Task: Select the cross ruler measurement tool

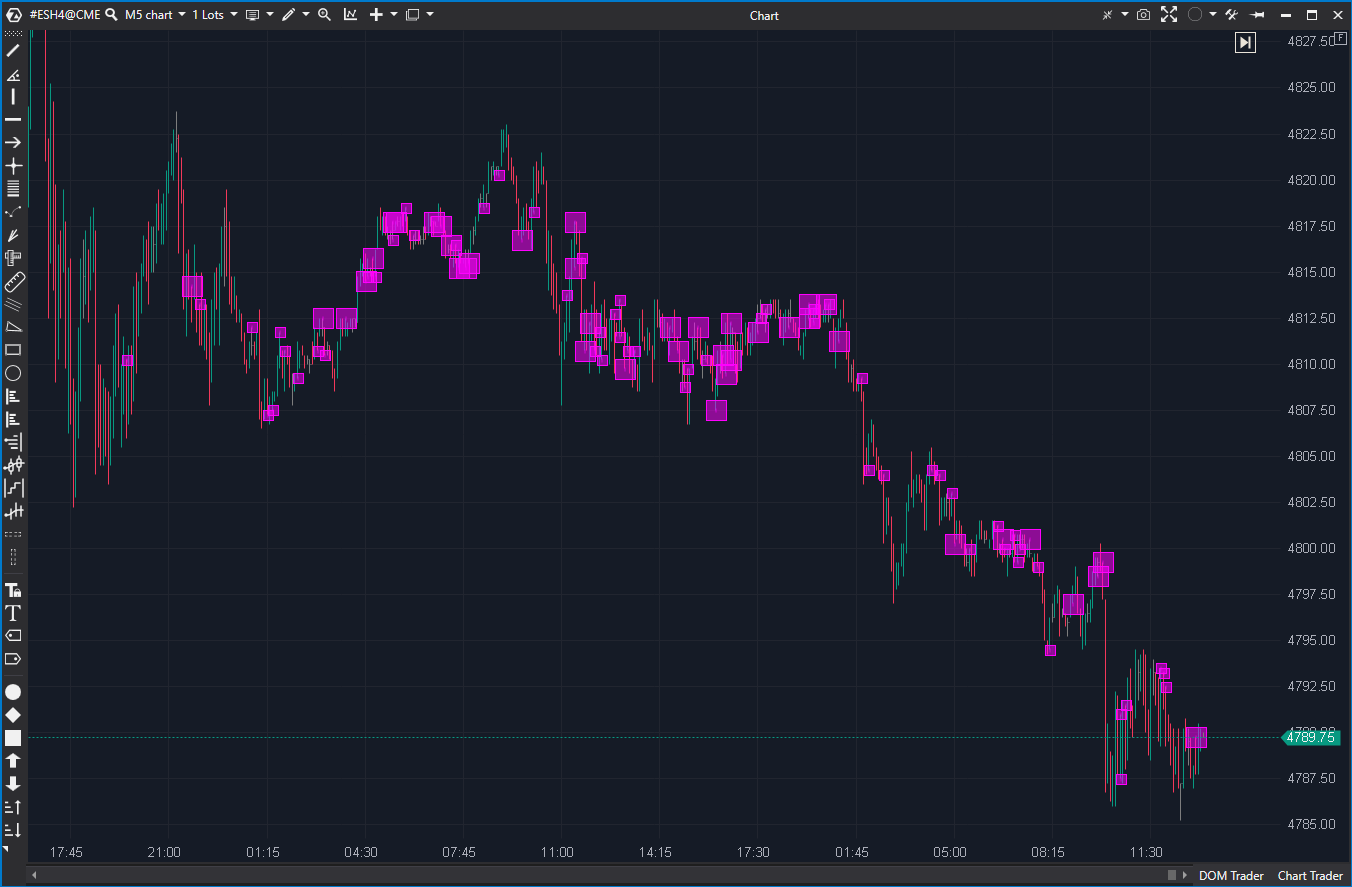Action: tap(13, 258)
